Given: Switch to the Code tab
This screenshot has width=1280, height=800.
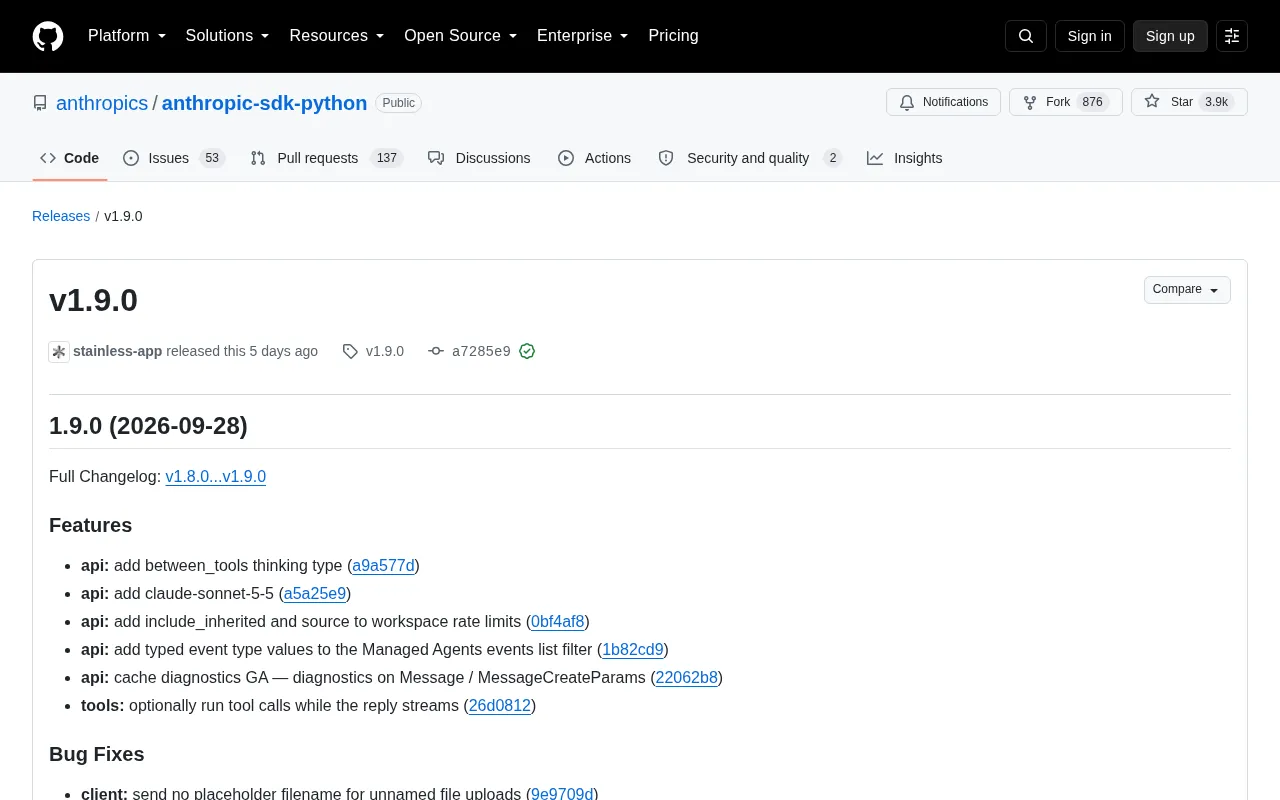Looking at the screenshot, I should 70,158.
